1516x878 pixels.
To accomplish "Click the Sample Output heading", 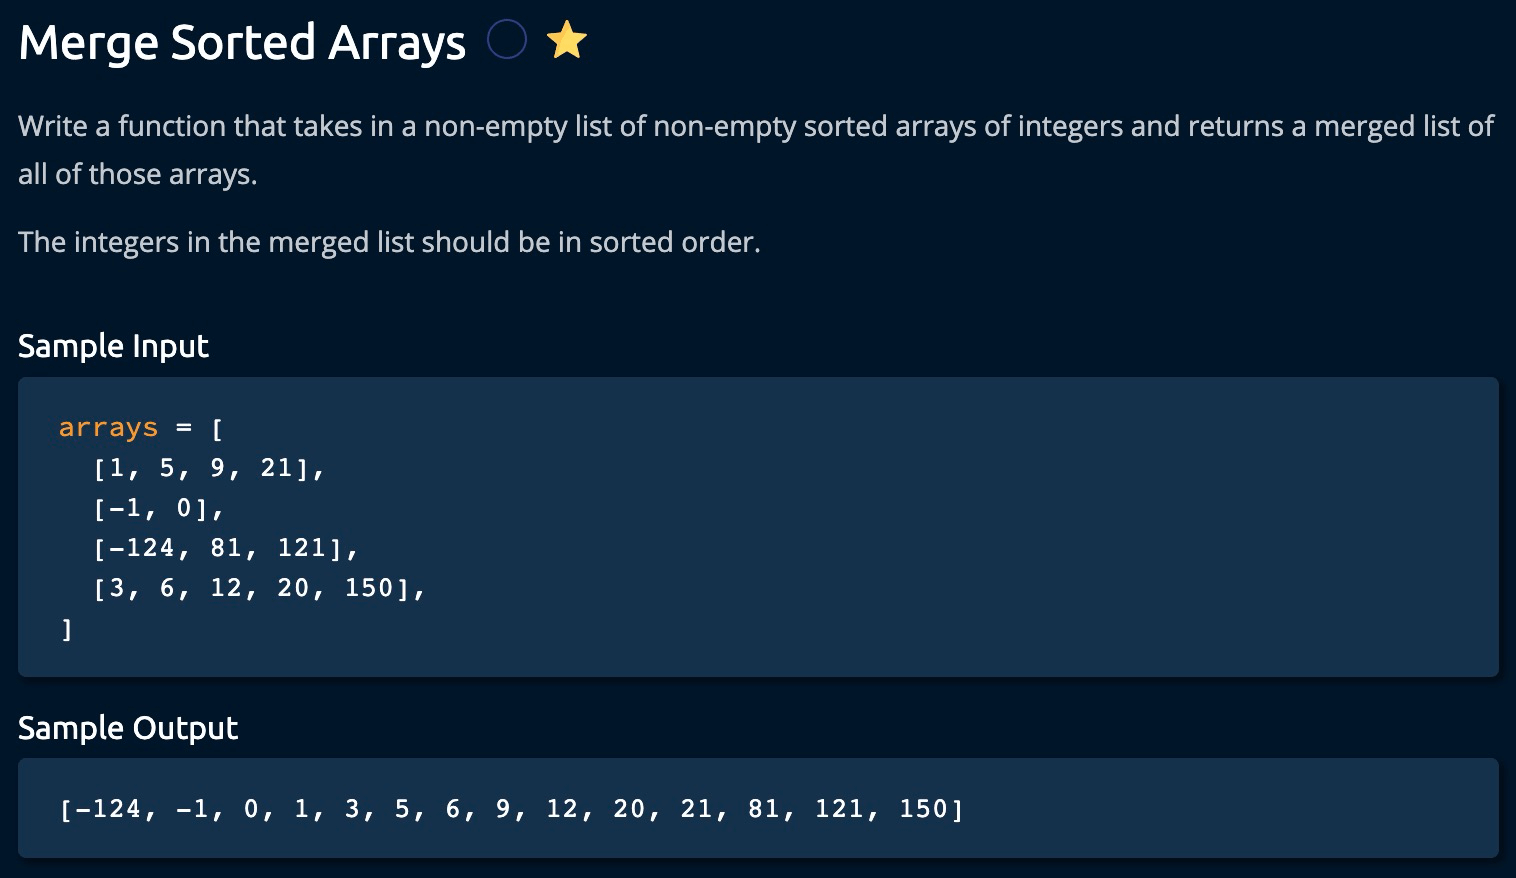I will (128, 728).
